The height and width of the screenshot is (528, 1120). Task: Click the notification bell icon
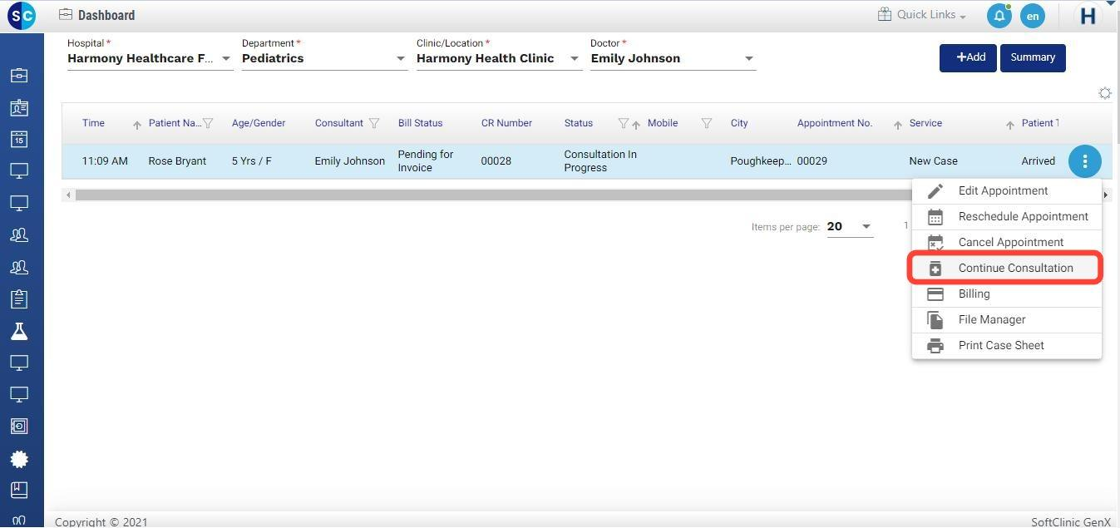[999, 16]
